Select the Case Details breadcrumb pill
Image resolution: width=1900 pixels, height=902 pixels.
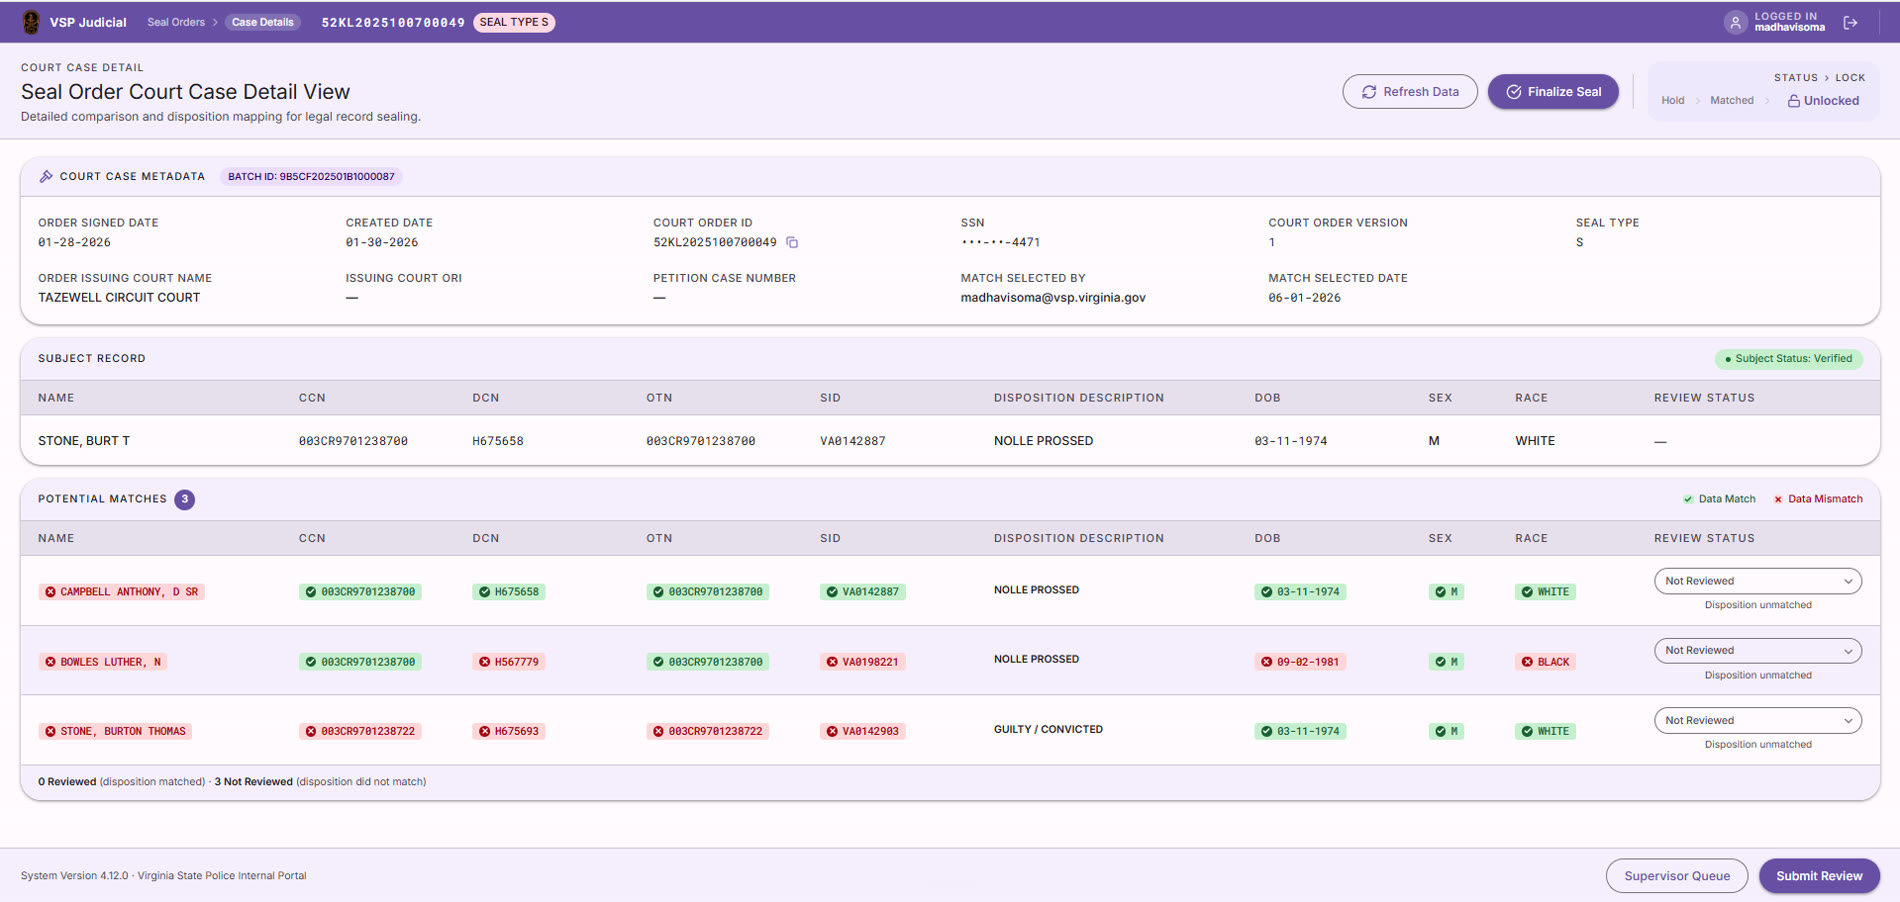click(x=263, y=22)
